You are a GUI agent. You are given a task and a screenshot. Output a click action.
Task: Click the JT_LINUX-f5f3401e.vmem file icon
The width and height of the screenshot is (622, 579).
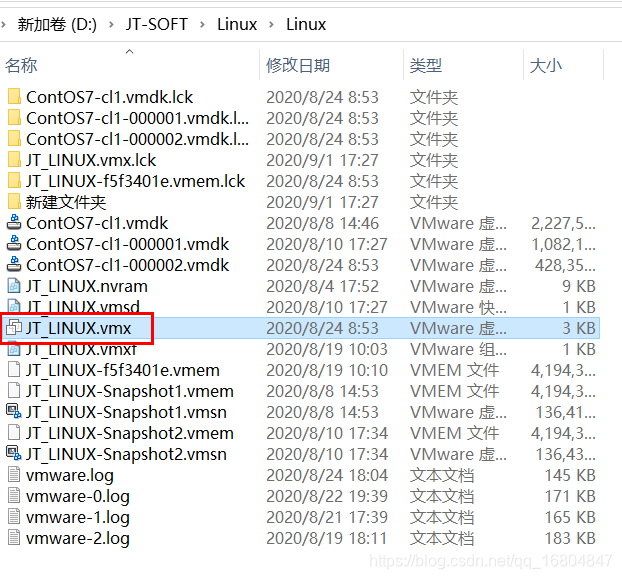pyautogui.click(x=14, y=370)
